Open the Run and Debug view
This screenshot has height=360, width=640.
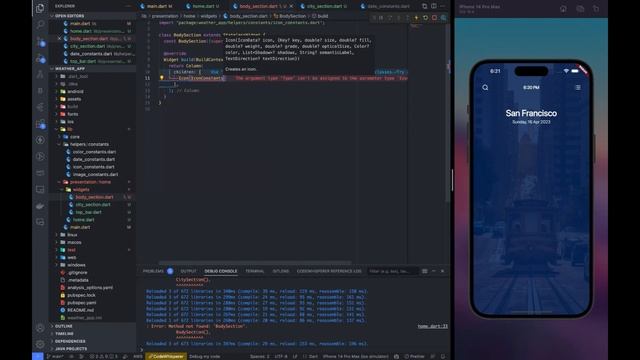pyautogui.click(x=40, y=58)
